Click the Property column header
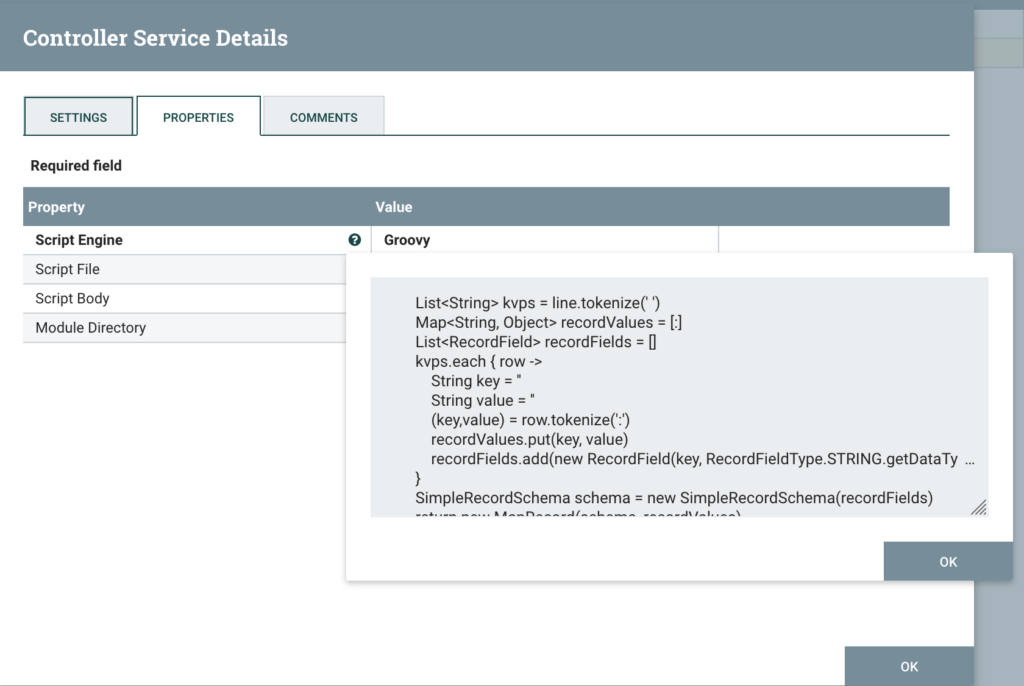This screenshot has width=1024, height=686. click(57, 207)
